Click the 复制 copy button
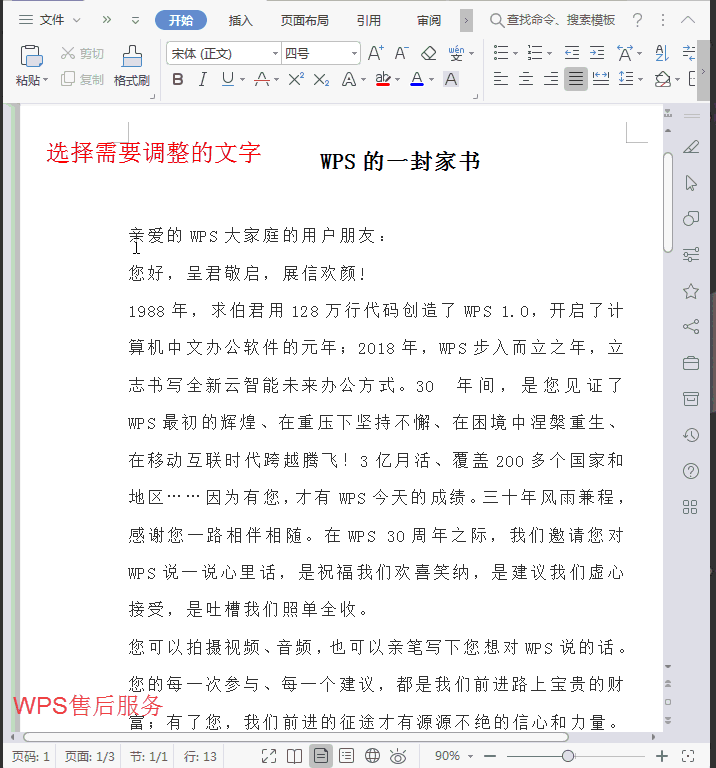 pos(82,79)
